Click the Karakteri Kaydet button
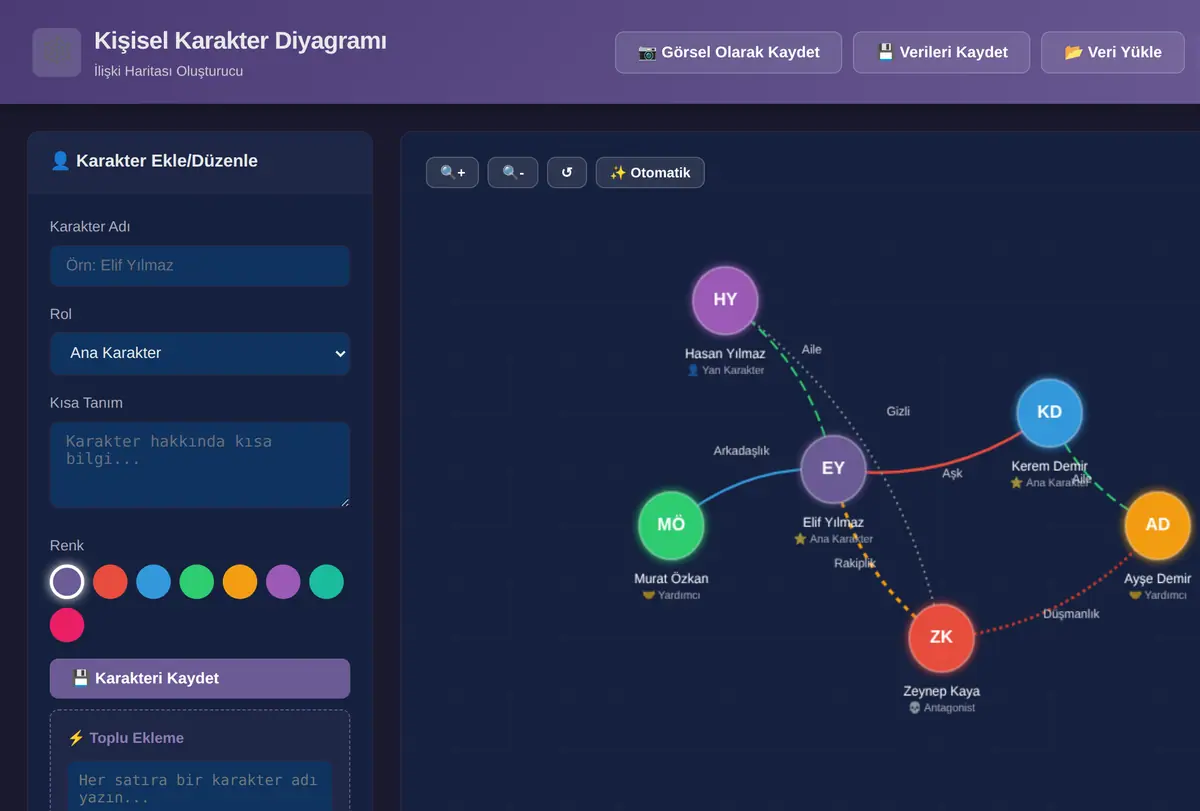This screenshot has width=1200, height=811. [x=200, y=678]
